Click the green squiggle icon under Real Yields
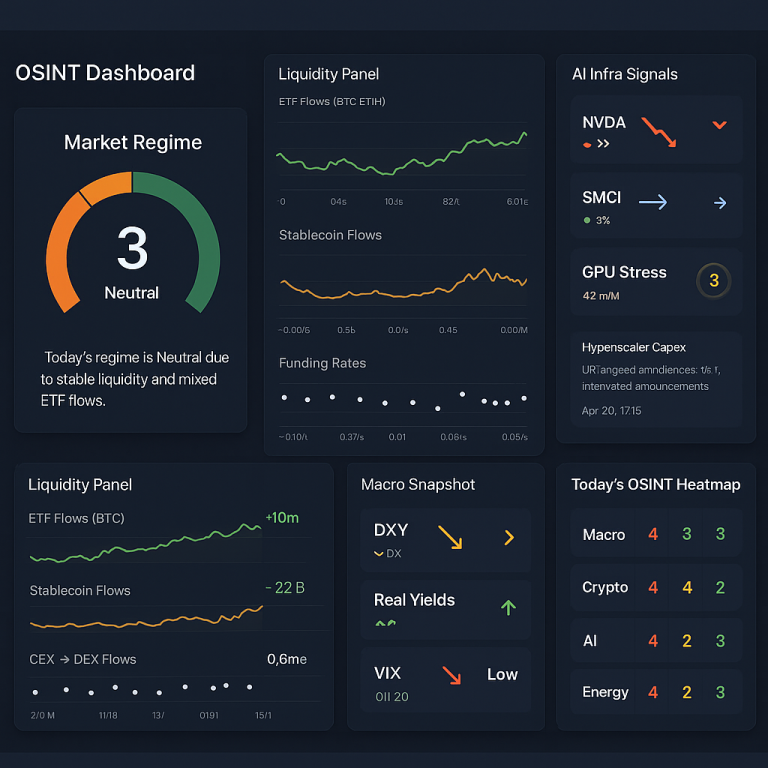This screenshot has height=768, width=768. pyautogui.click(x=385, y=623)
